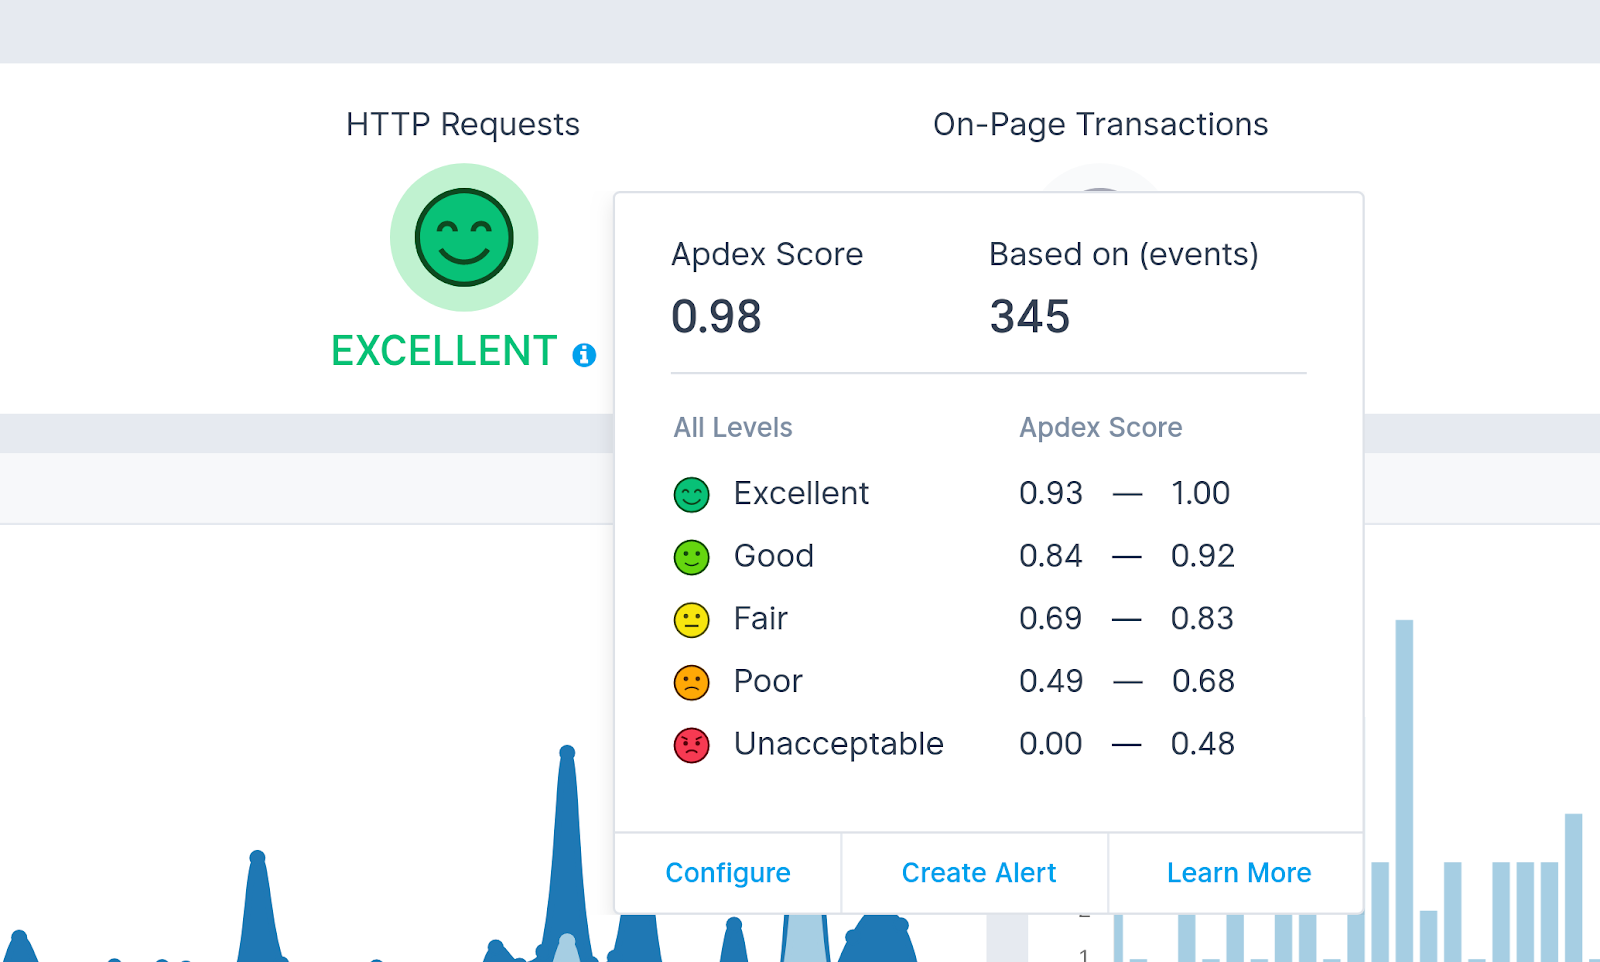This screenshot has height=962, width=1600.
Task: Click the 0.69 lower bound value
Action: (x=1051, y=619)
